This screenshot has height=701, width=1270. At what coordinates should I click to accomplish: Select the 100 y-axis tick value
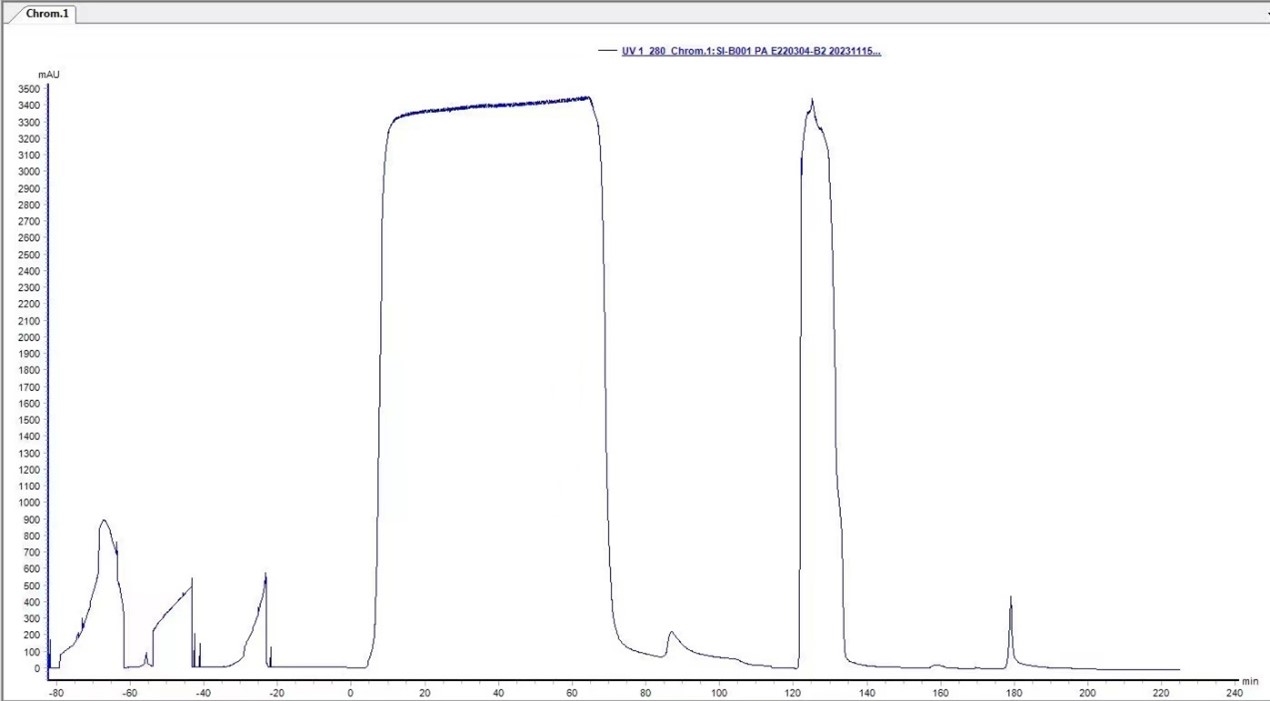point(33,652)
